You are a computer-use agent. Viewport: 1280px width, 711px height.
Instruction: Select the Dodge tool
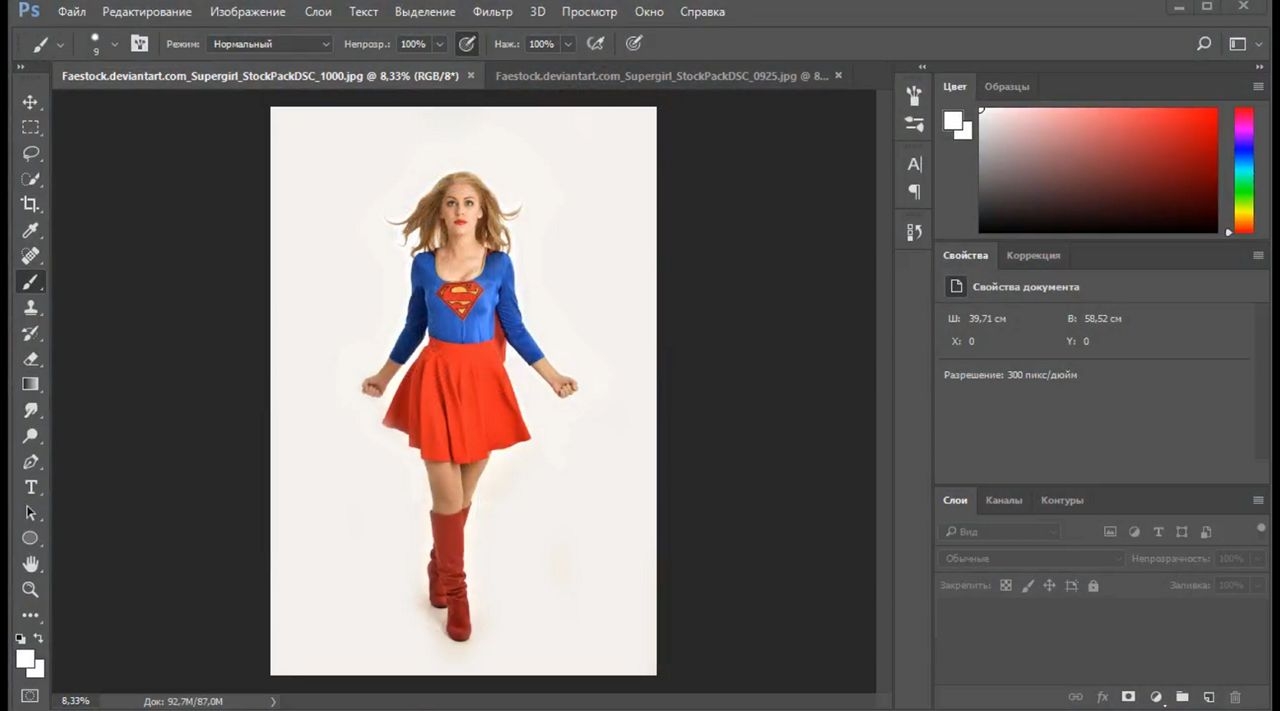[30, 436]
